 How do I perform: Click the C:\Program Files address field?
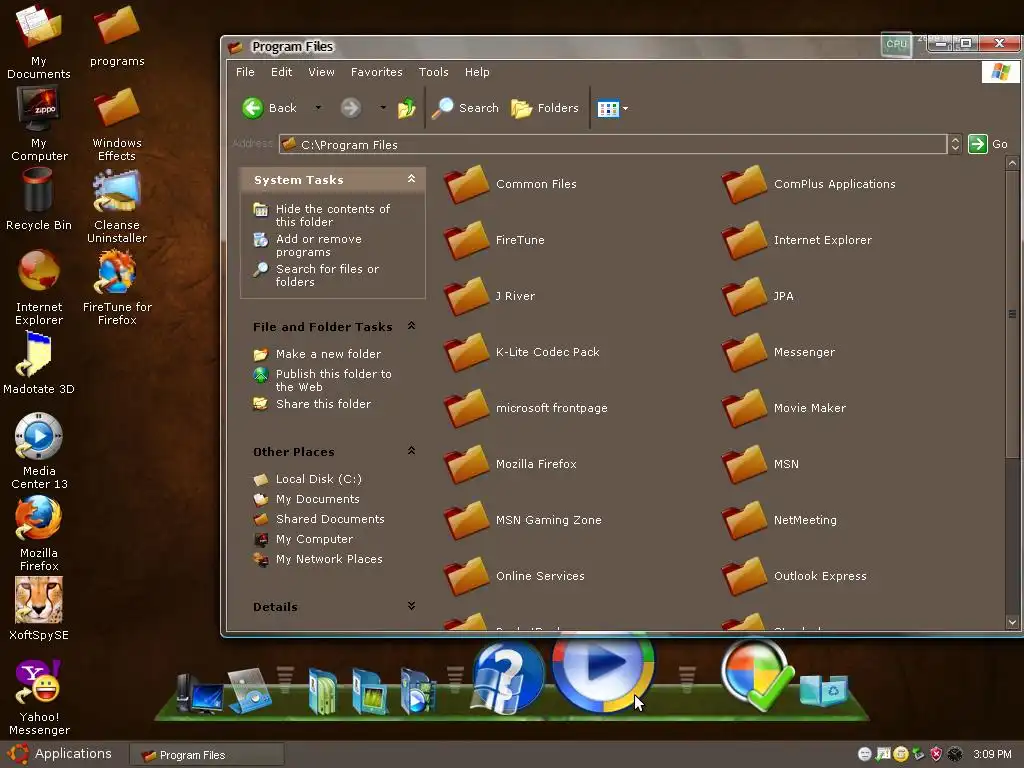613,144
